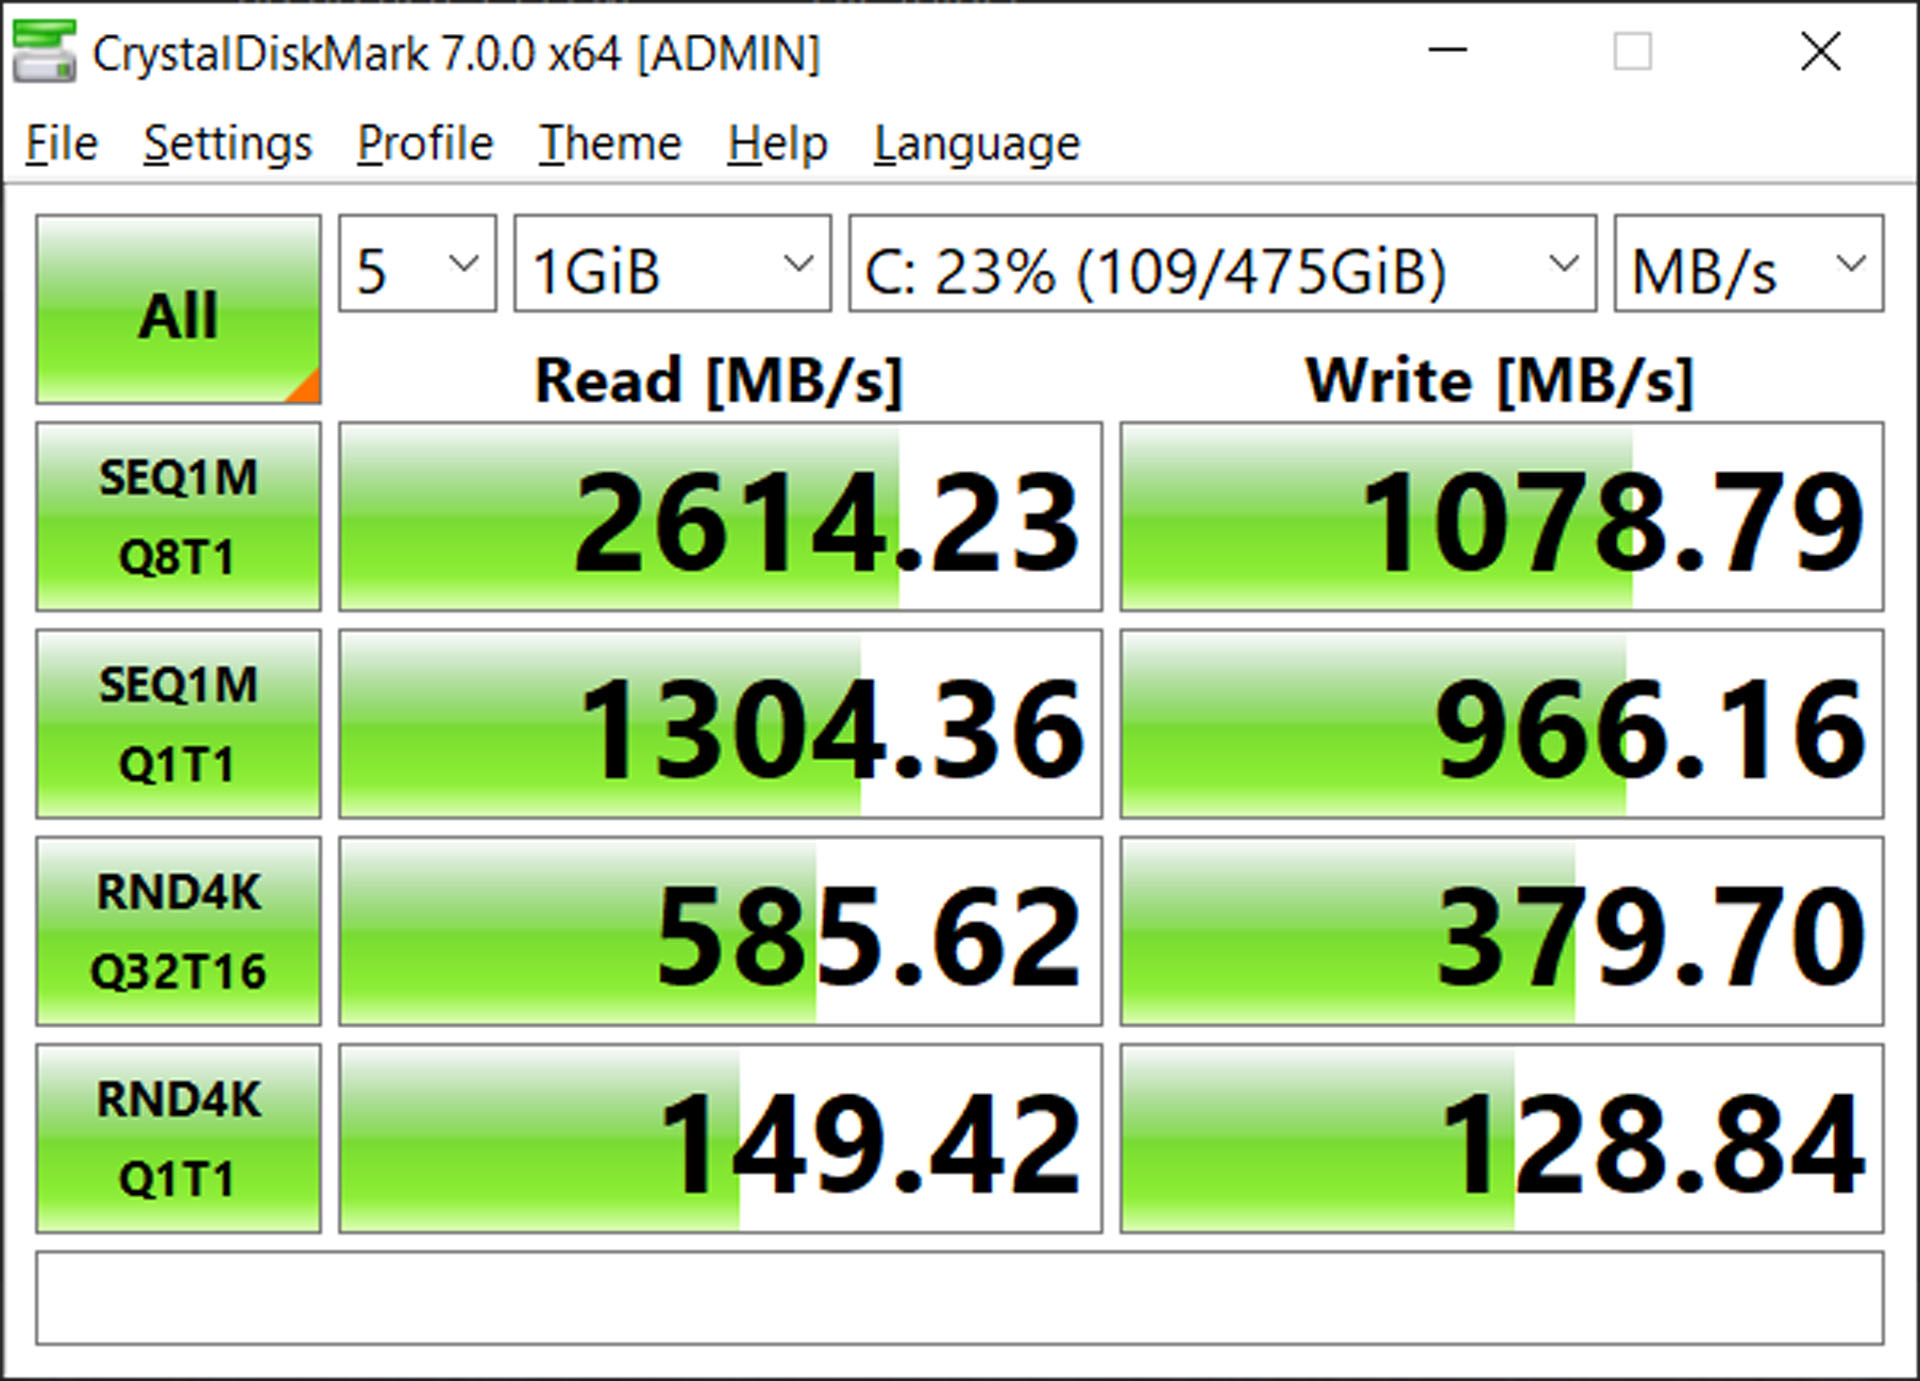Click the RND4K Q1T1 write result 128.84
This screenshot has height=1381, width=1920.
click(x=1501, y=1138)
